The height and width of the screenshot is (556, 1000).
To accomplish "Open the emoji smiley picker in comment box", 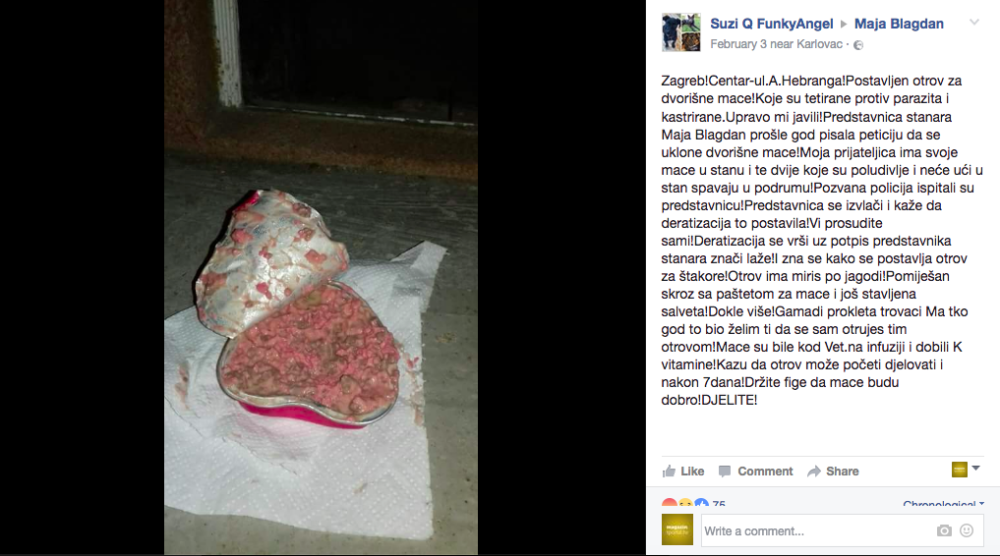I will 967,530.
